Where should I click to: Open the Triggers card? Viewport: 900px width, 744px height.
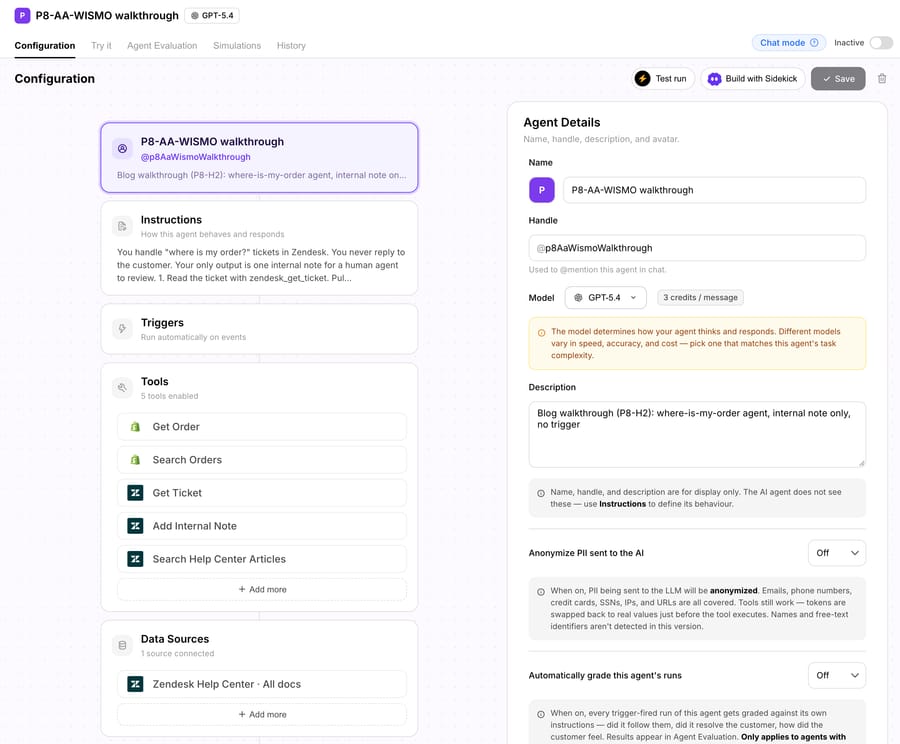259,329
